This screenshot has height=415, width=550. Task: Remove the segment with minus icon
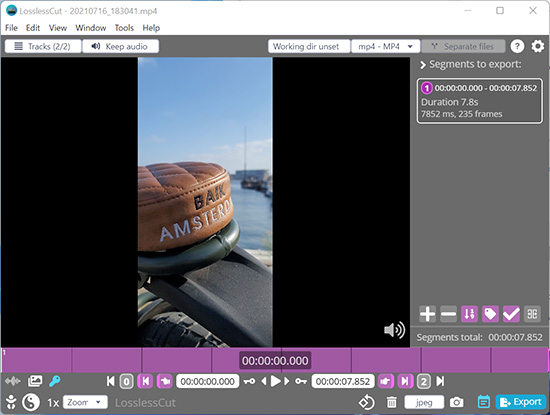448,314
